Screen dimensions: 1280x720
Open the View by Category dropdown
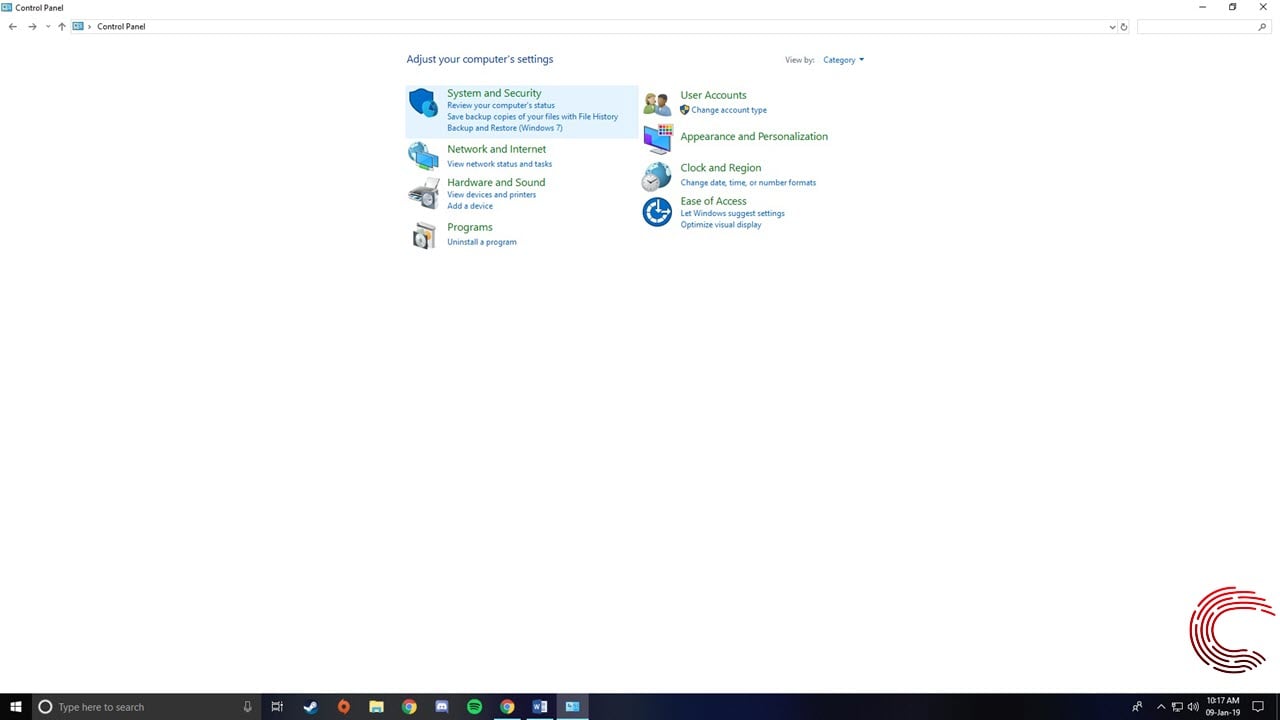(x=843, y=60)
